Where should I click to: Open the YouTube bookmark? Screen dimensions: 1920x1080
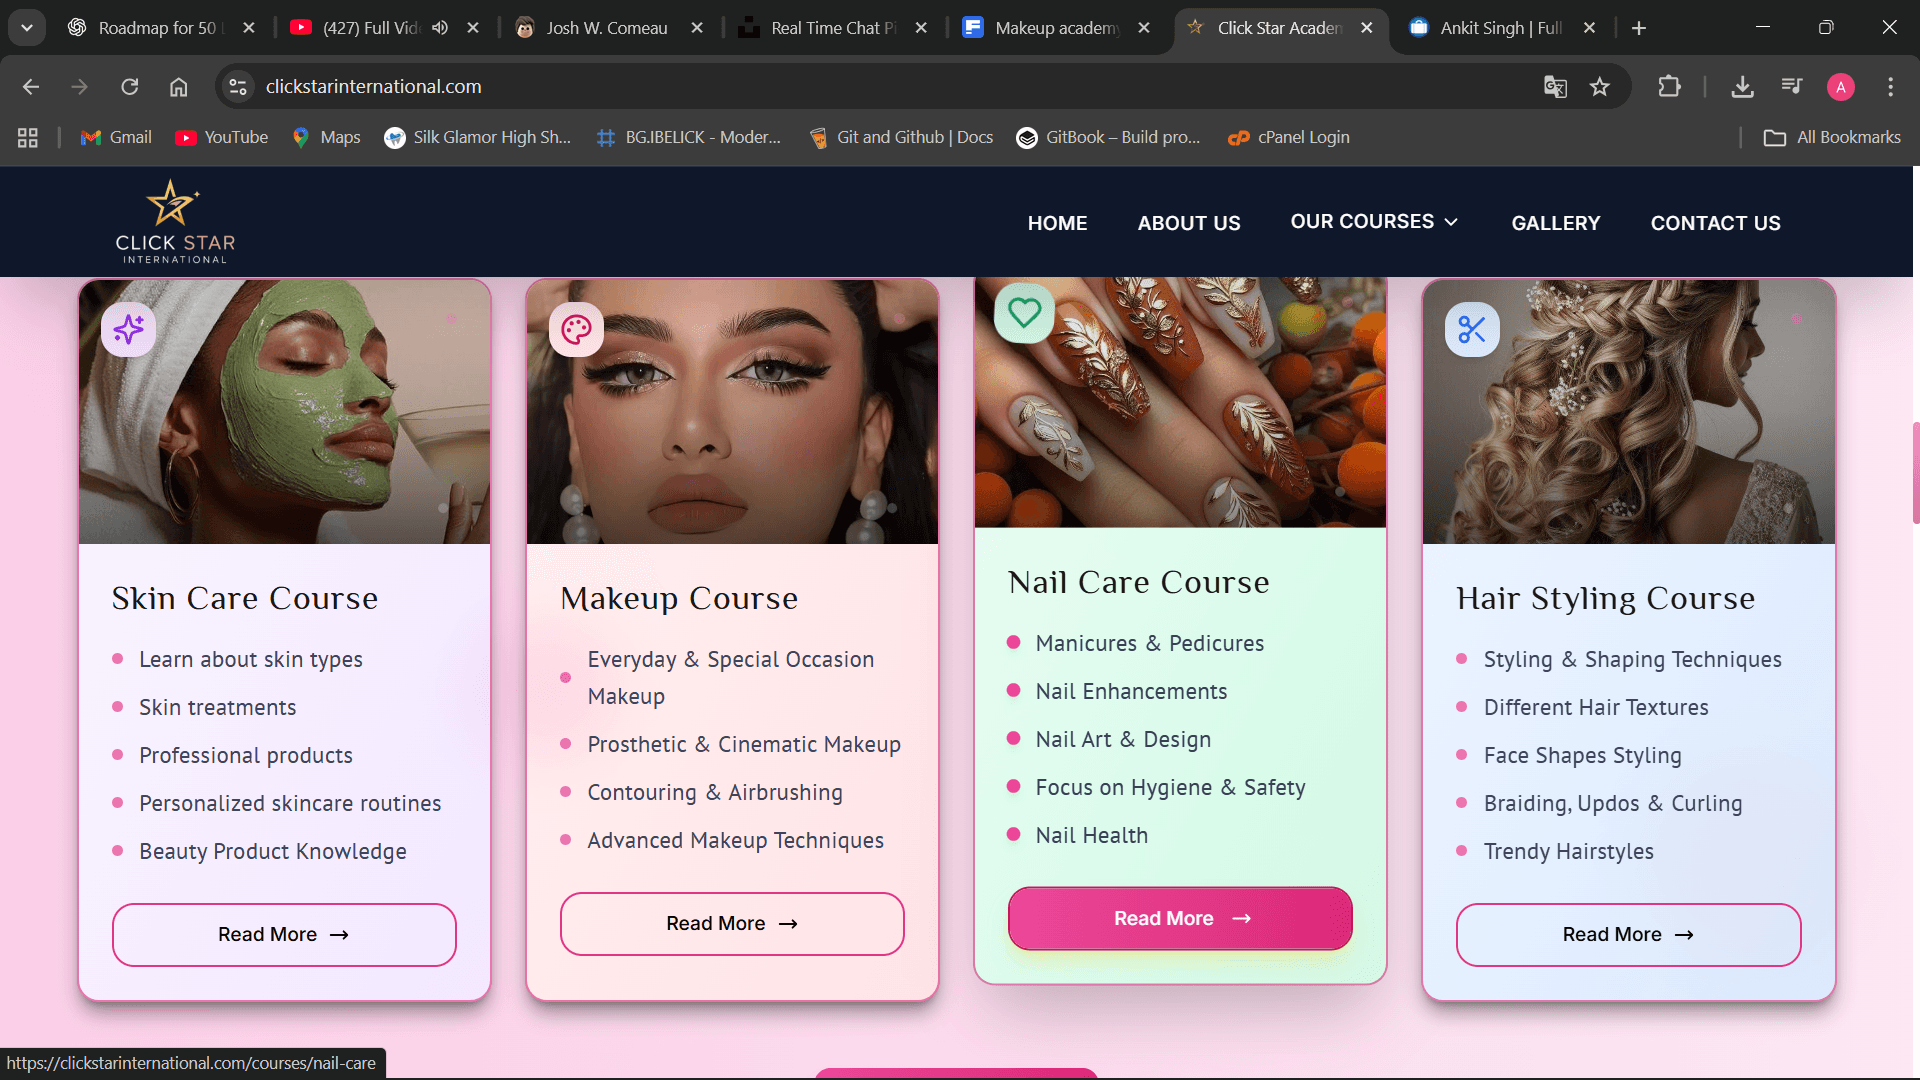click(222, 138)
